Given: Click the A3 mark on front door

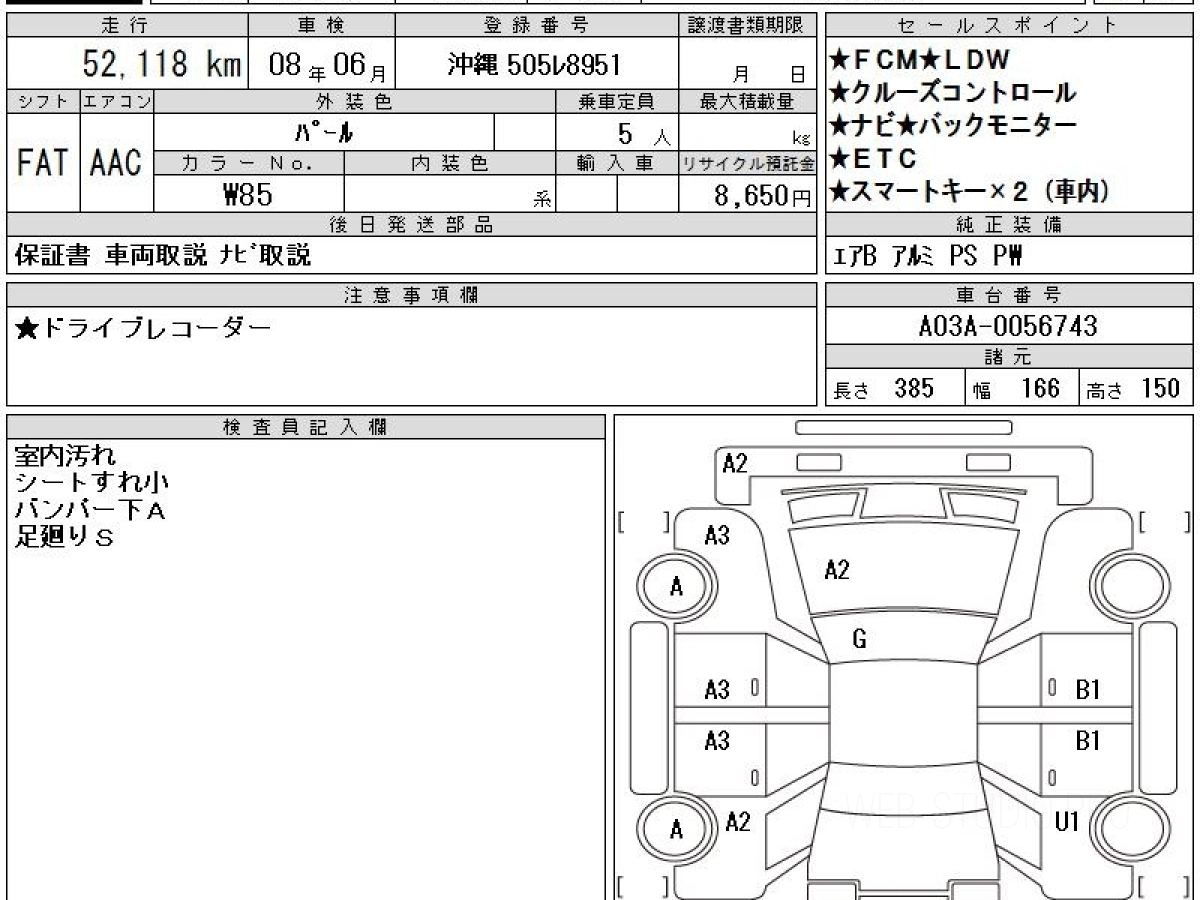Looking at the screenshot, I should pyautogui.click(x=717, y=689).
